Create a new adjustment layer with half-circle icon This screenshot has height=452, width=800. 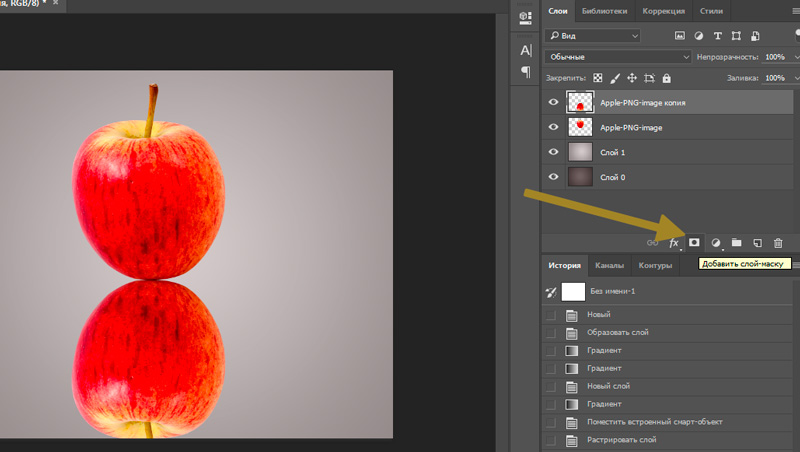click(716, 243)
